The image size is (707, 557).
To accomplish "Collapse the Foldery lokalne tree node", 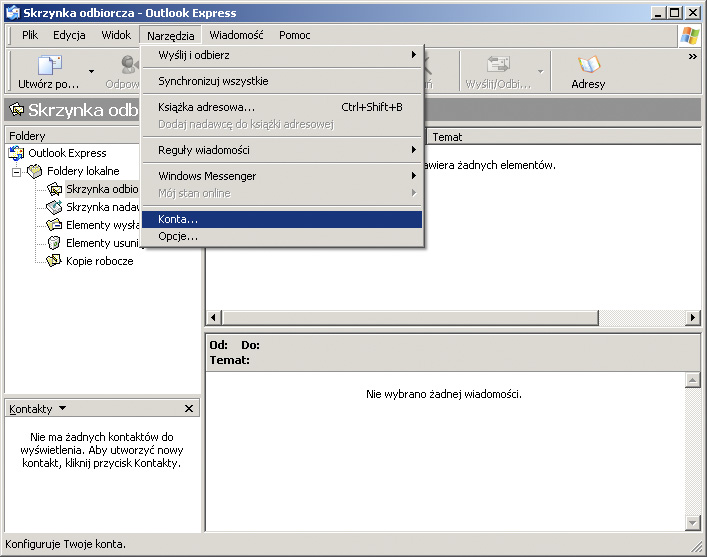I will click(17, 172).
